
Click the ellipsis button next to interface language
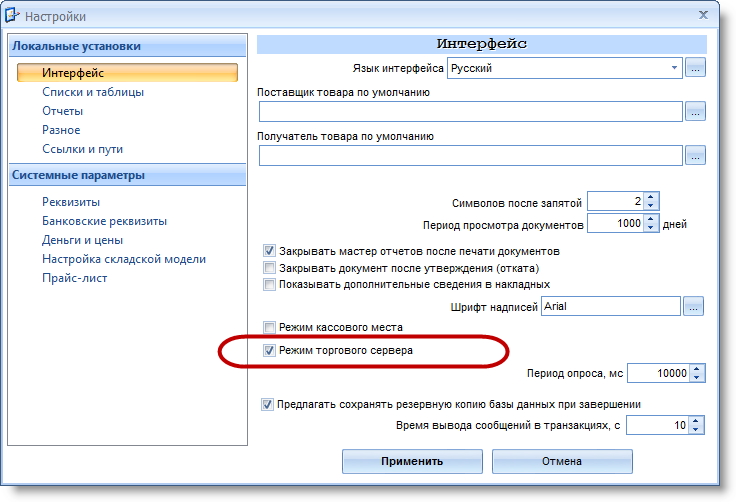[695, 68]
